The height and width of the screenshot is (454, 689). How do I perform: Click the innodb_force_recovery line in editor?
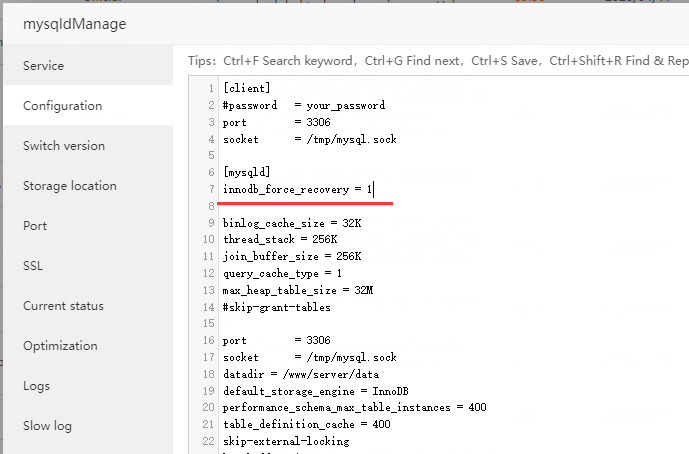coord(297,189)
